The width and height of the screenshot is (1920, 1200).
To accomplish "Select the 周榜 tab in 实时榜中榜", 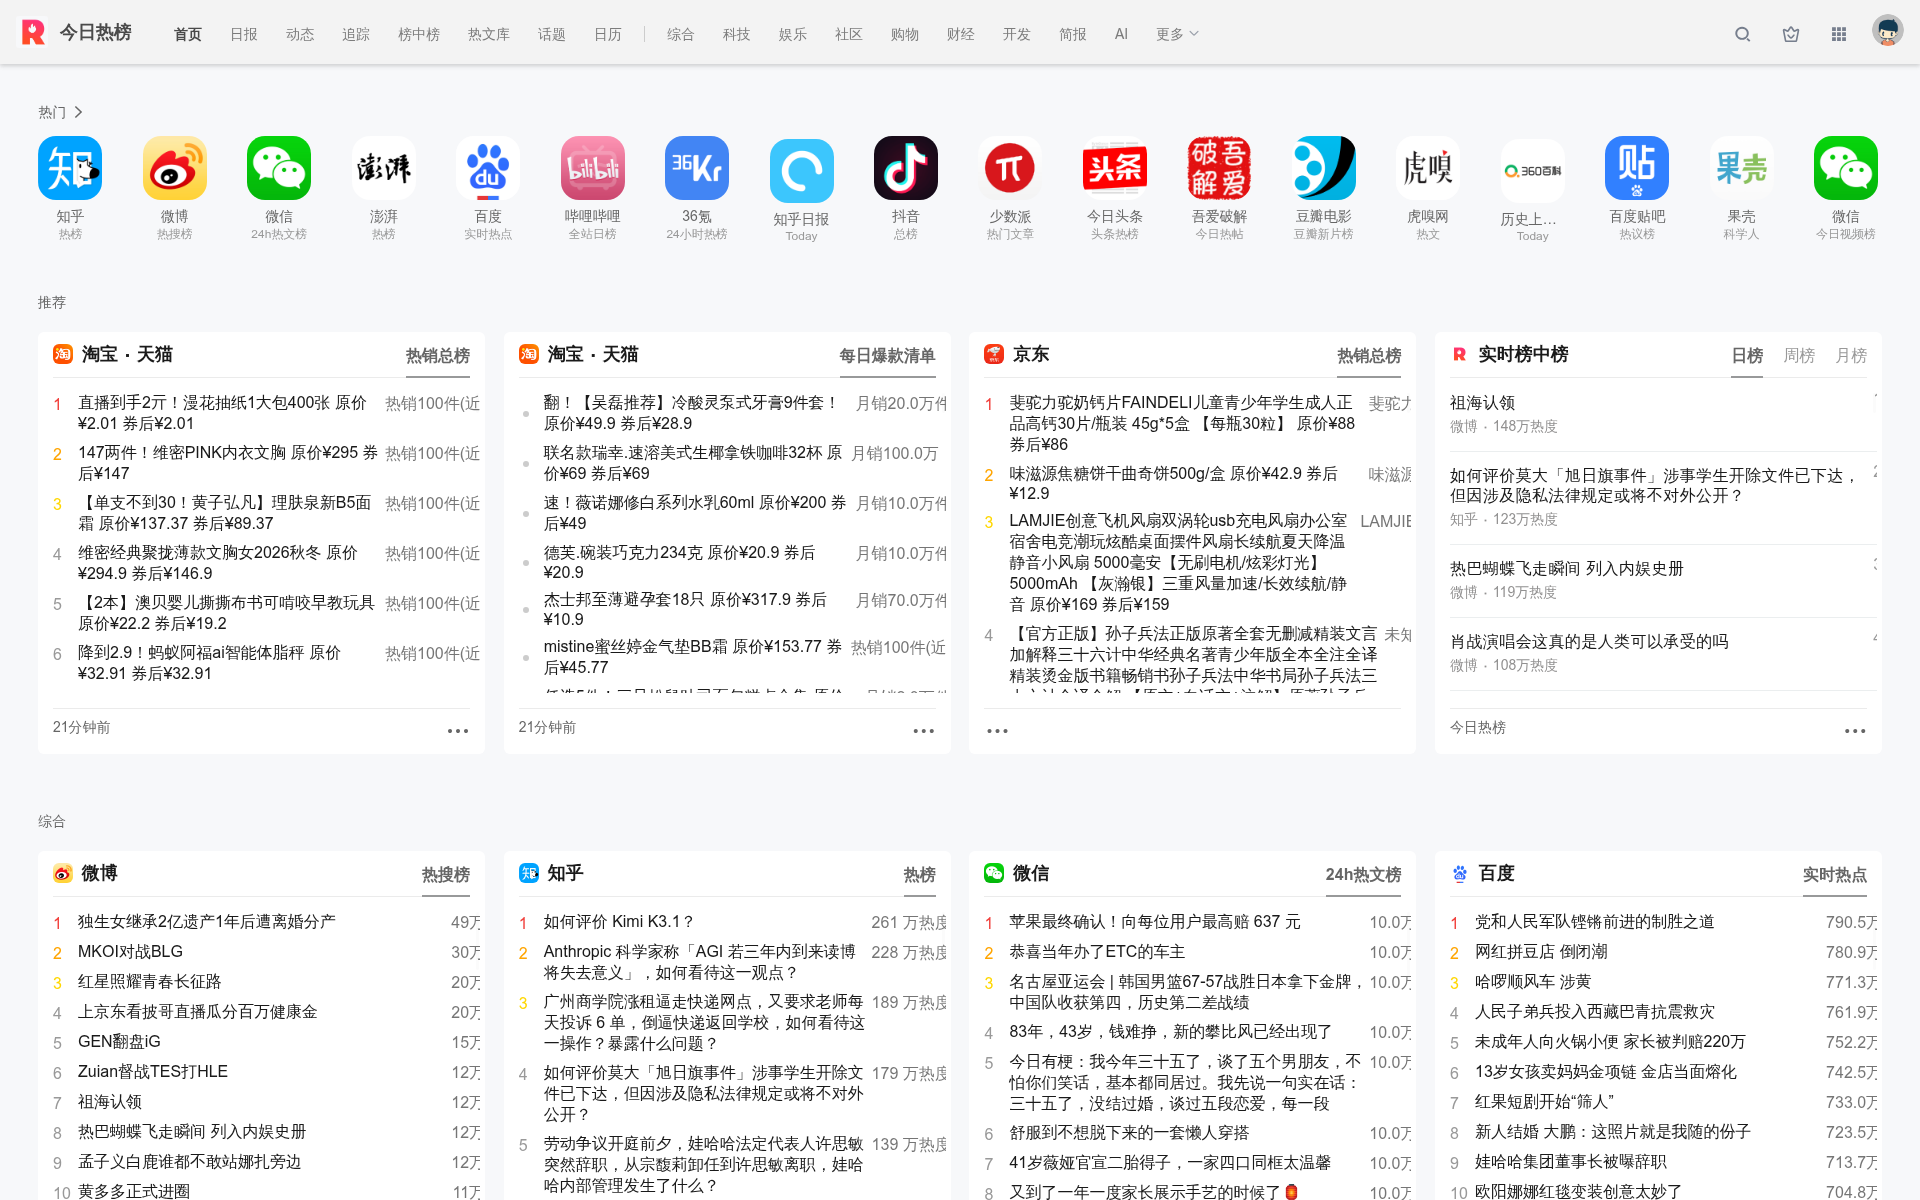I will tap(1799, 356).
